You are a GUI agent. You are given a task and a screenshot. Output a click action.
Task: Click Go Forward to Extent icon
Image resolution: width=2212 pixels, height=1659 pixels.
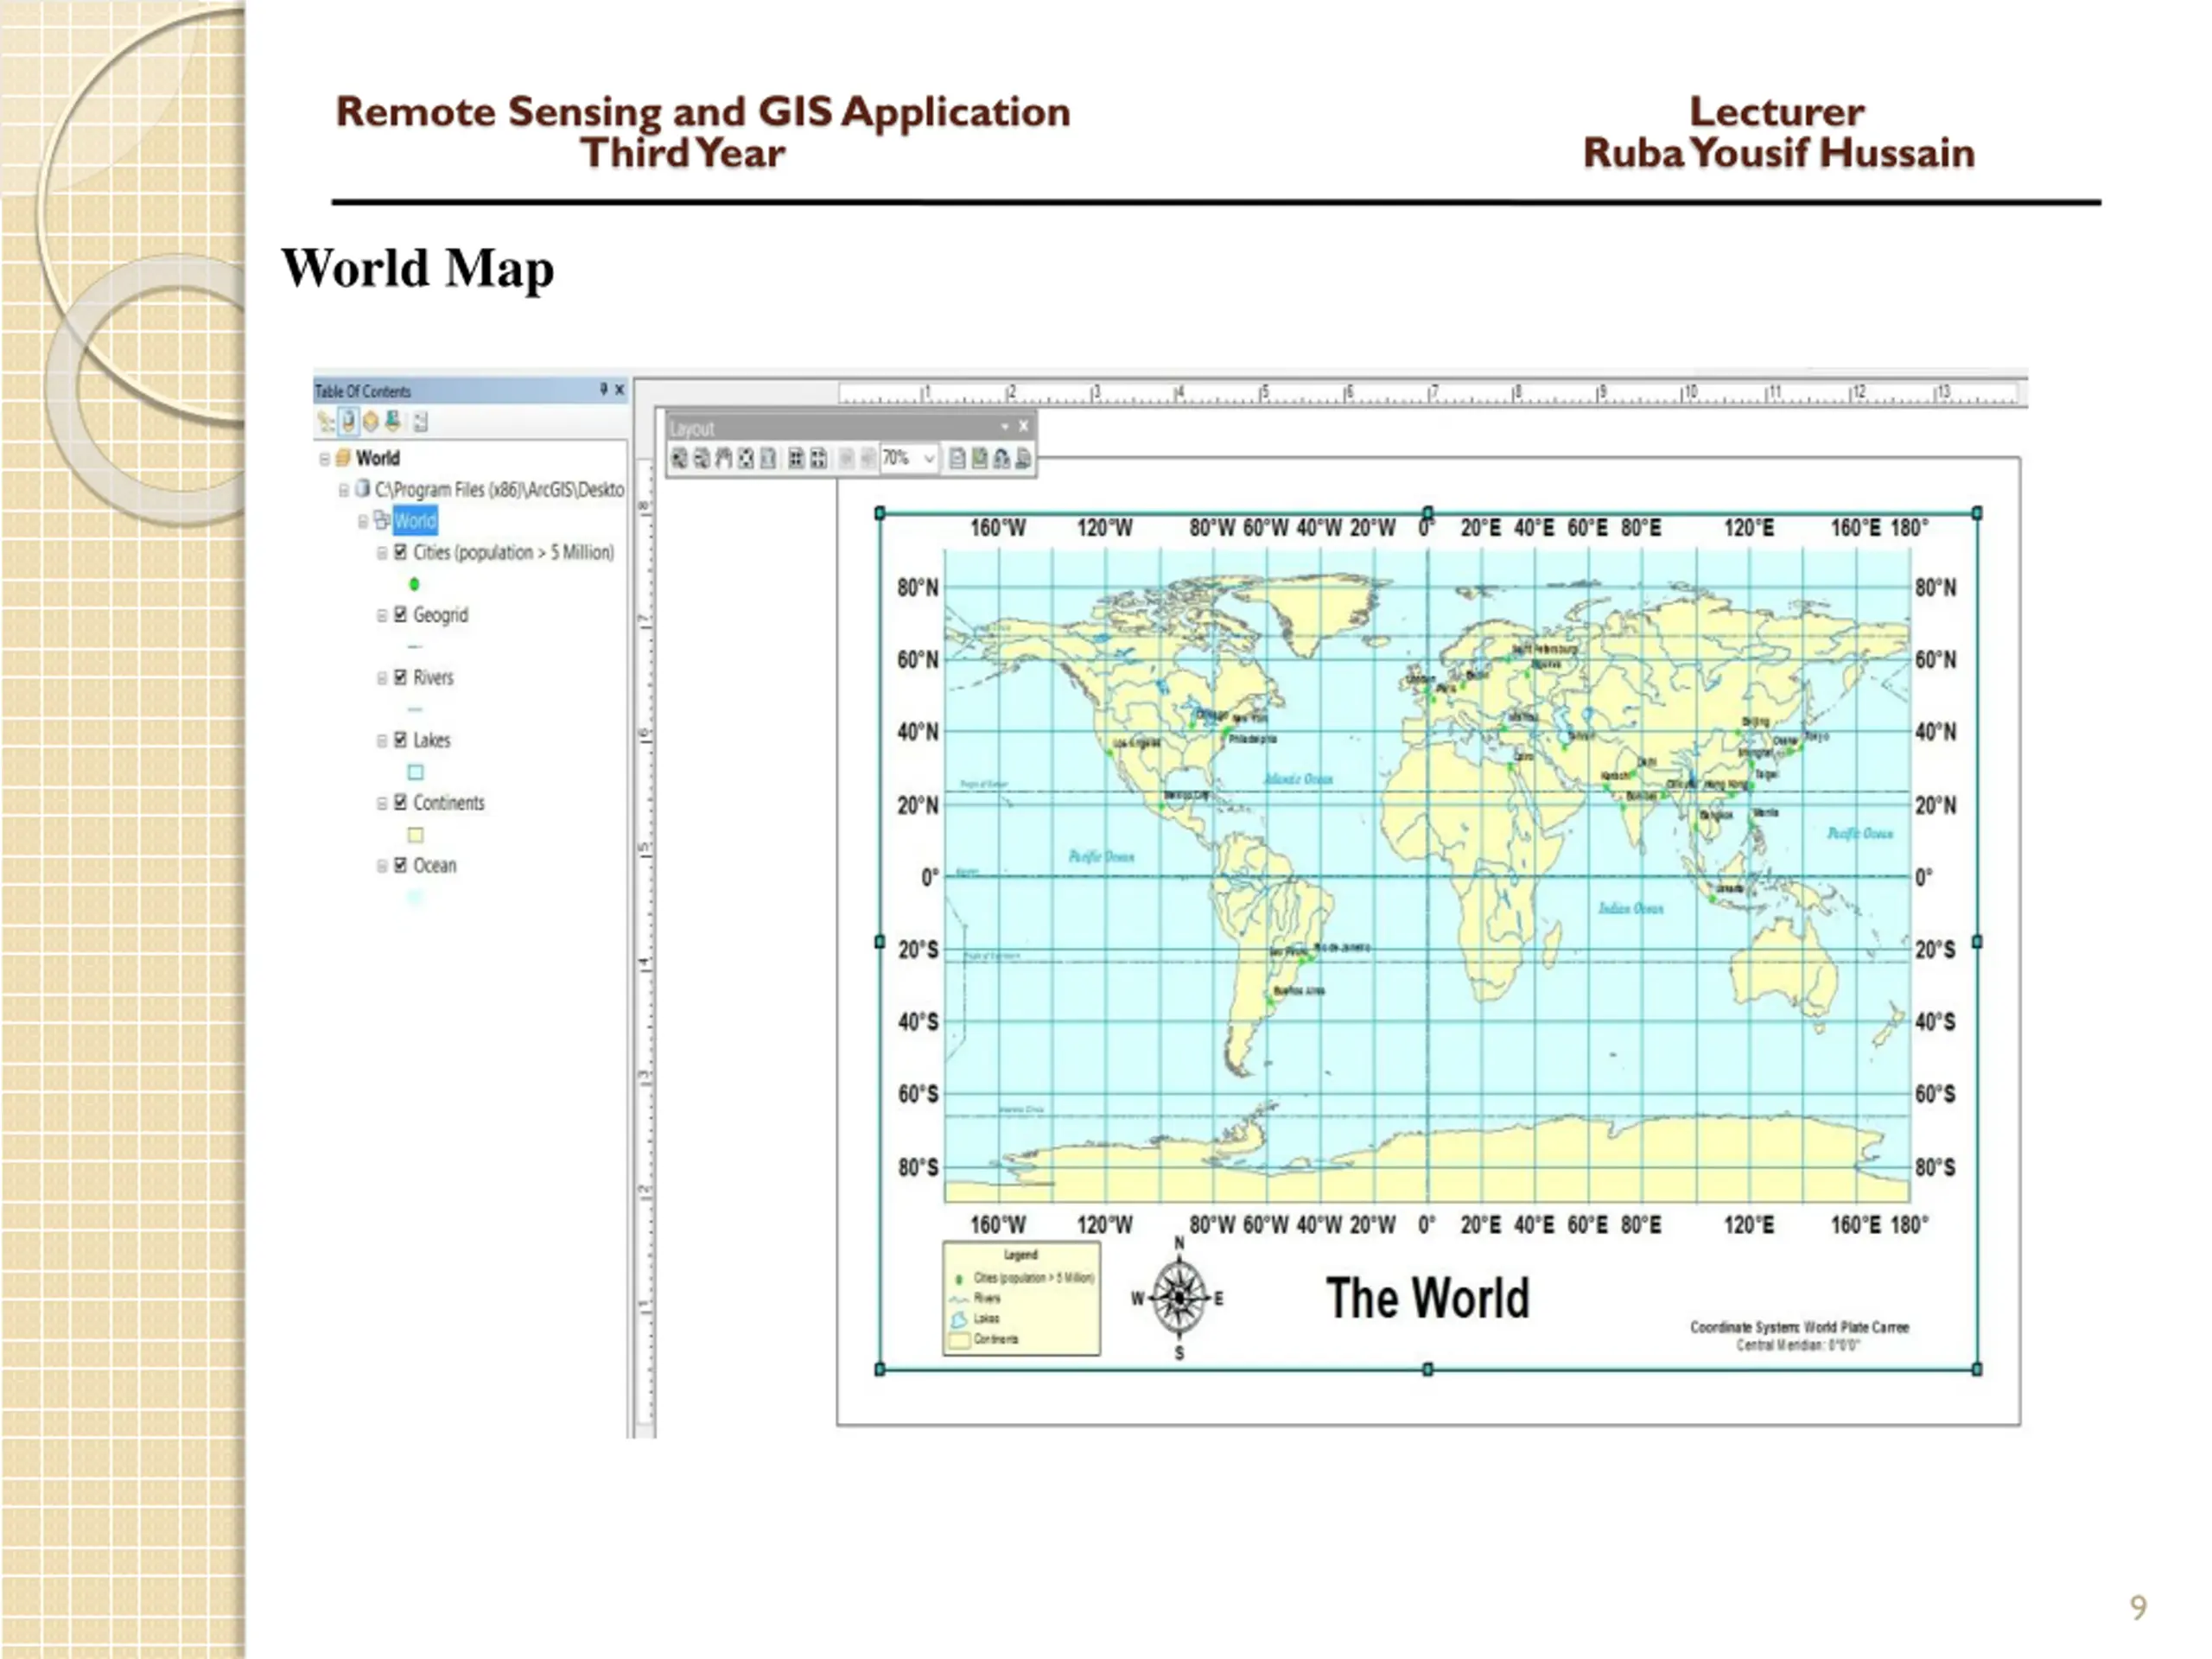869,459
